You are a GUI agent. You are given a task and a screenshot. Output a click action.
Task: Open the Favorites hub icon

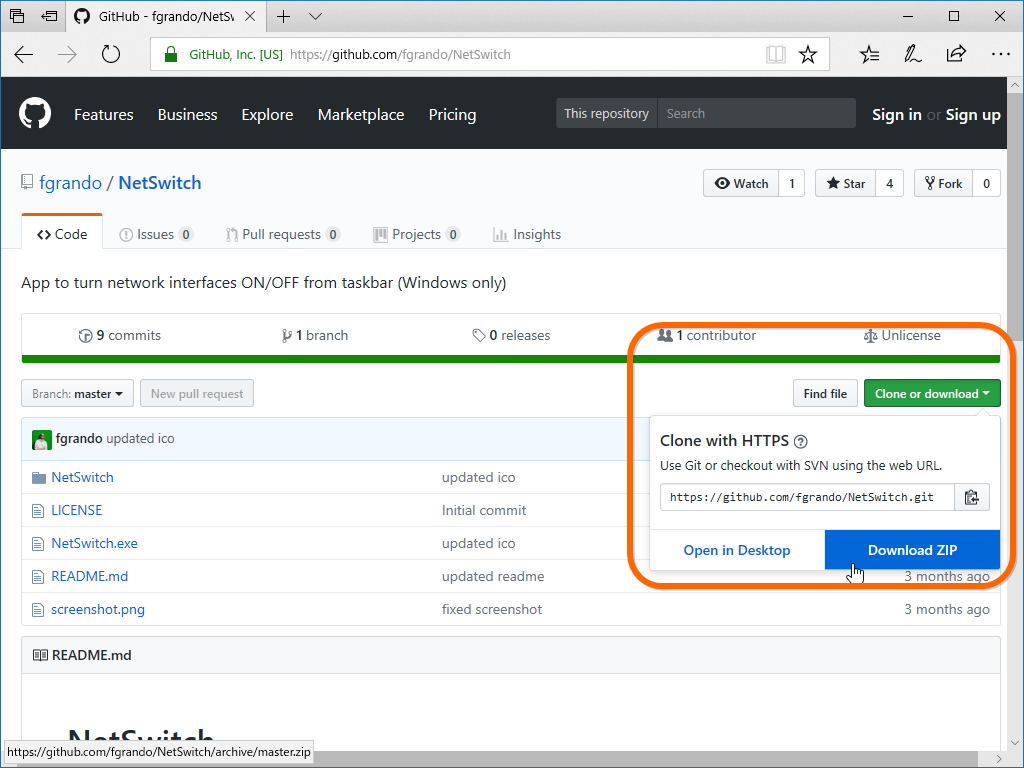click(868, 54)
